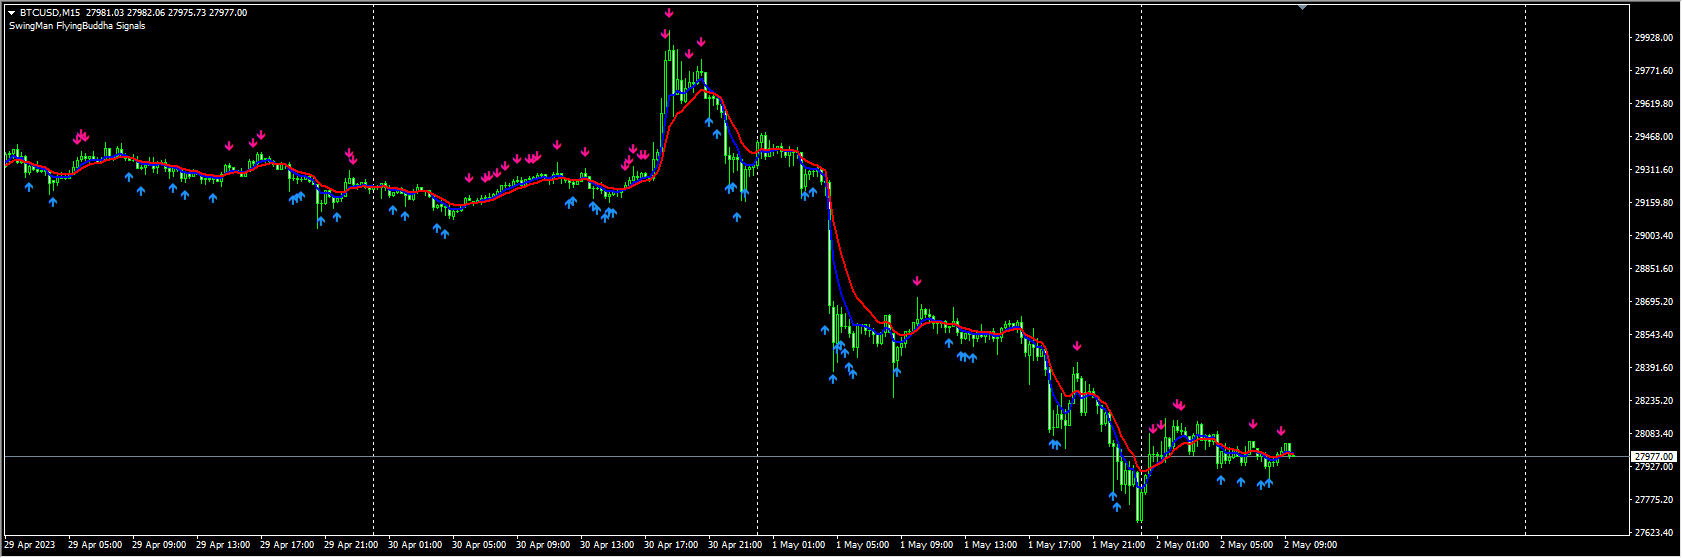
Task: Click the topmost pink sell arrow above the peak
Action: [669, 13]
